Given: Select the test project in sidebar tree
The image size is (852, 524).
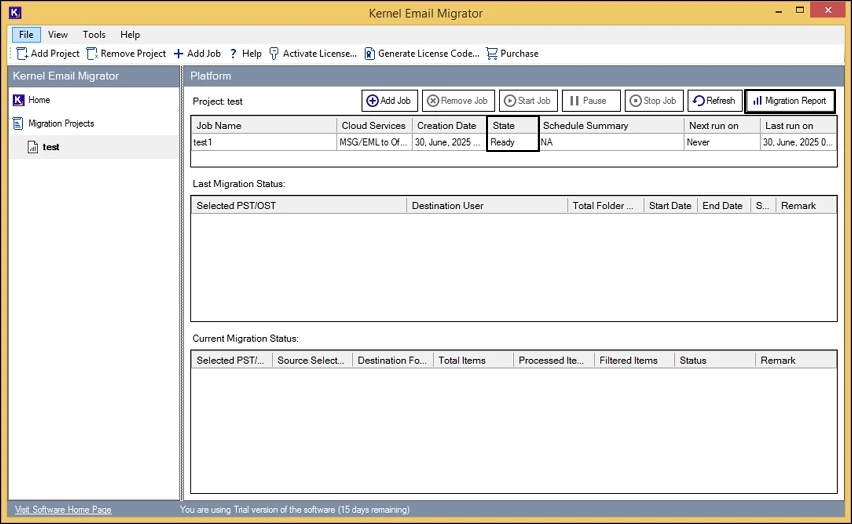Looking at the screenshot, I should [x=51, y=147].
